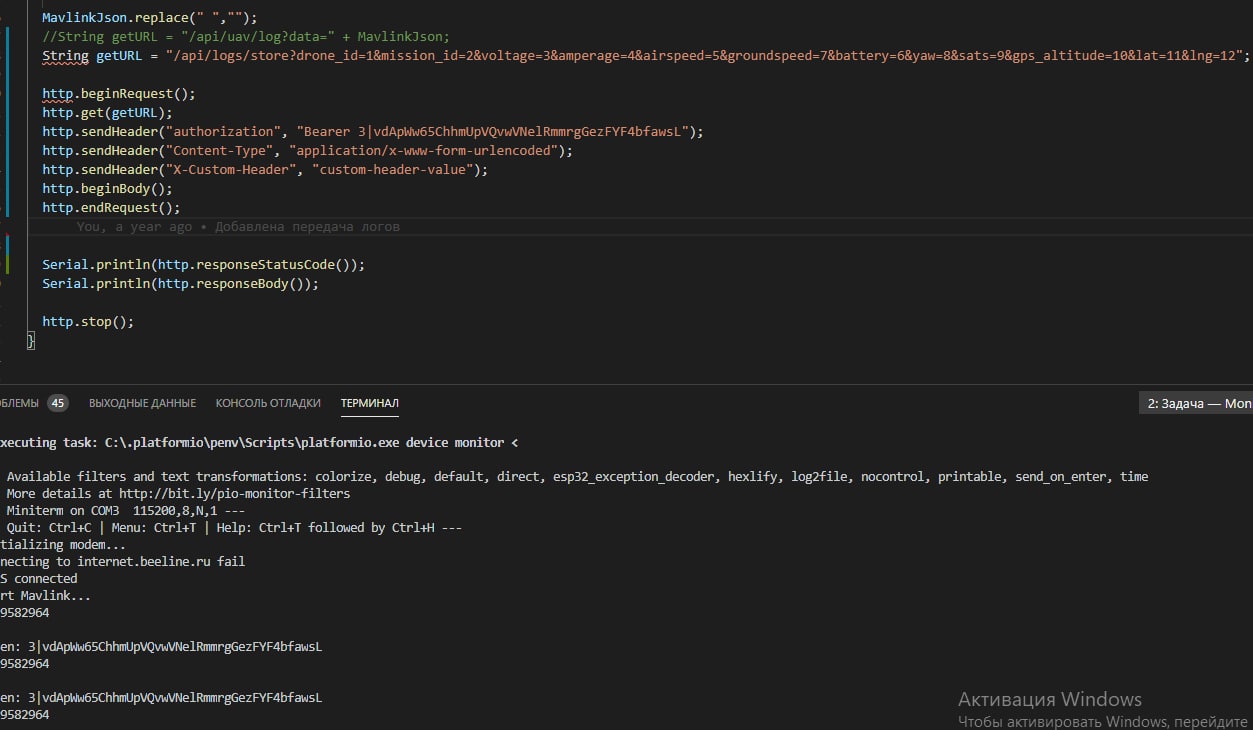Click the X-Custom-Header sendHeader line
The height and width of the screenshot is (730, 1253).
264,169
